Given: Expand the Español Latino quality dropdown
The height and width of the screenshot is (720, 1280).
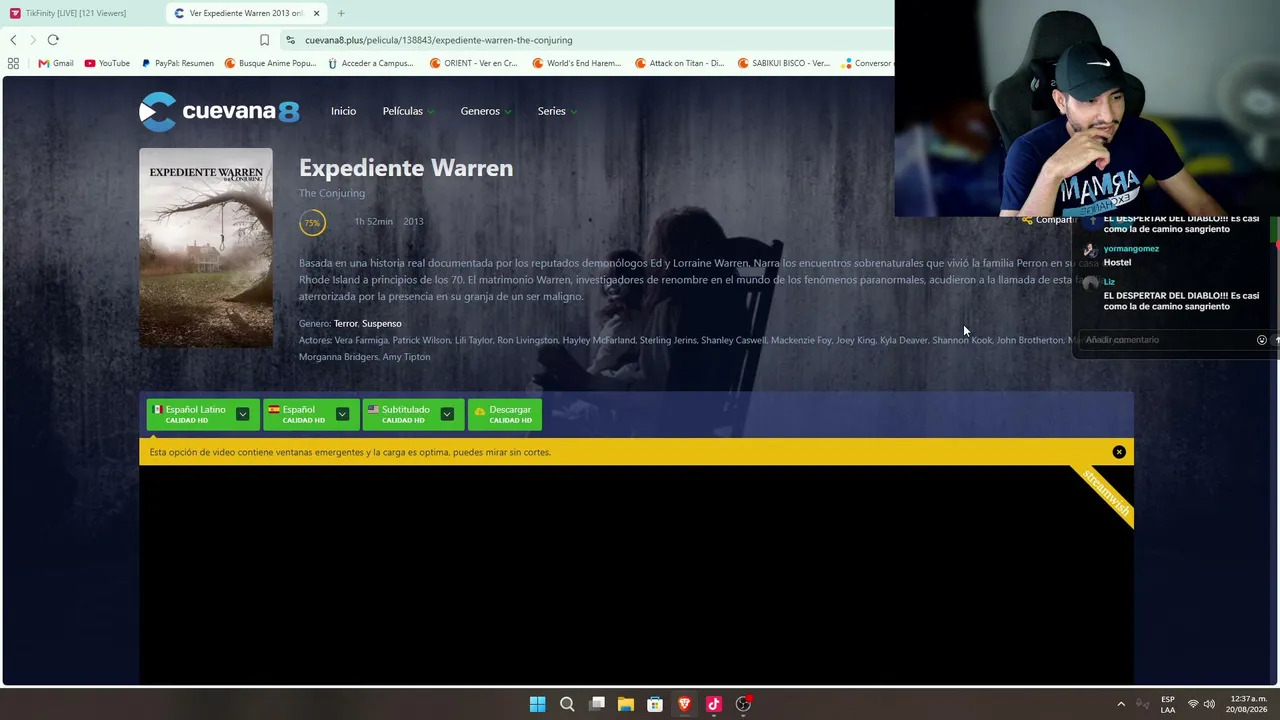Looking at the screenshot, I should (x=242, y=414).
